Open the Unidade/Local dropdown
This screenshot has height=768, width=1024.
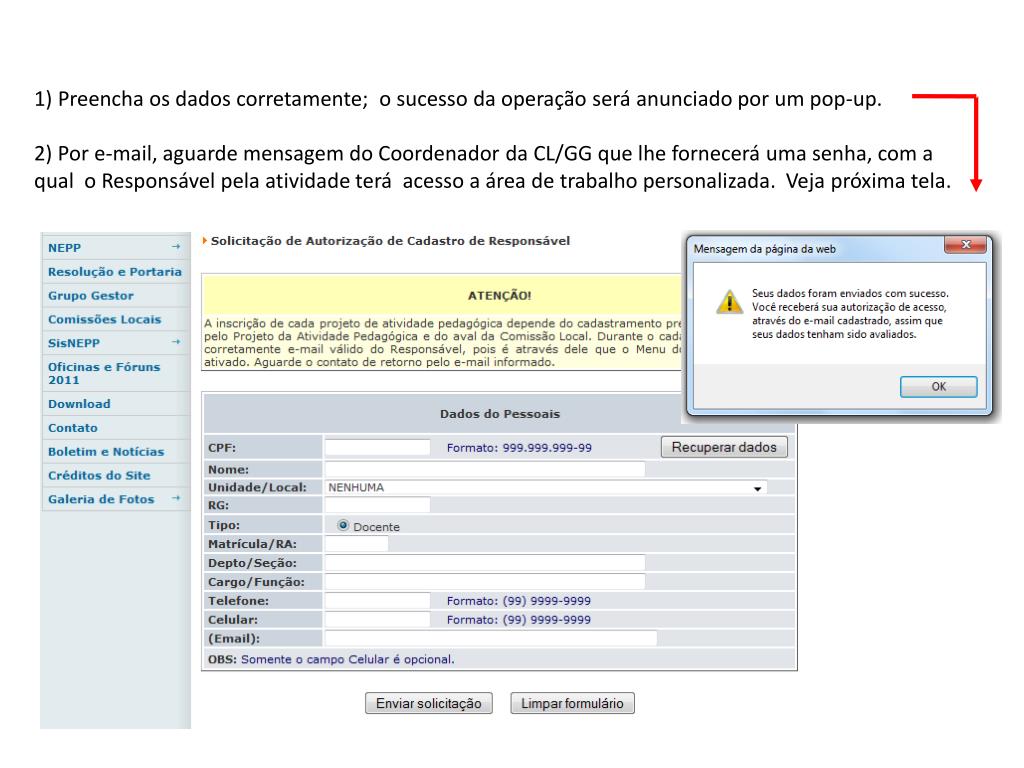(x=546, y=488)
